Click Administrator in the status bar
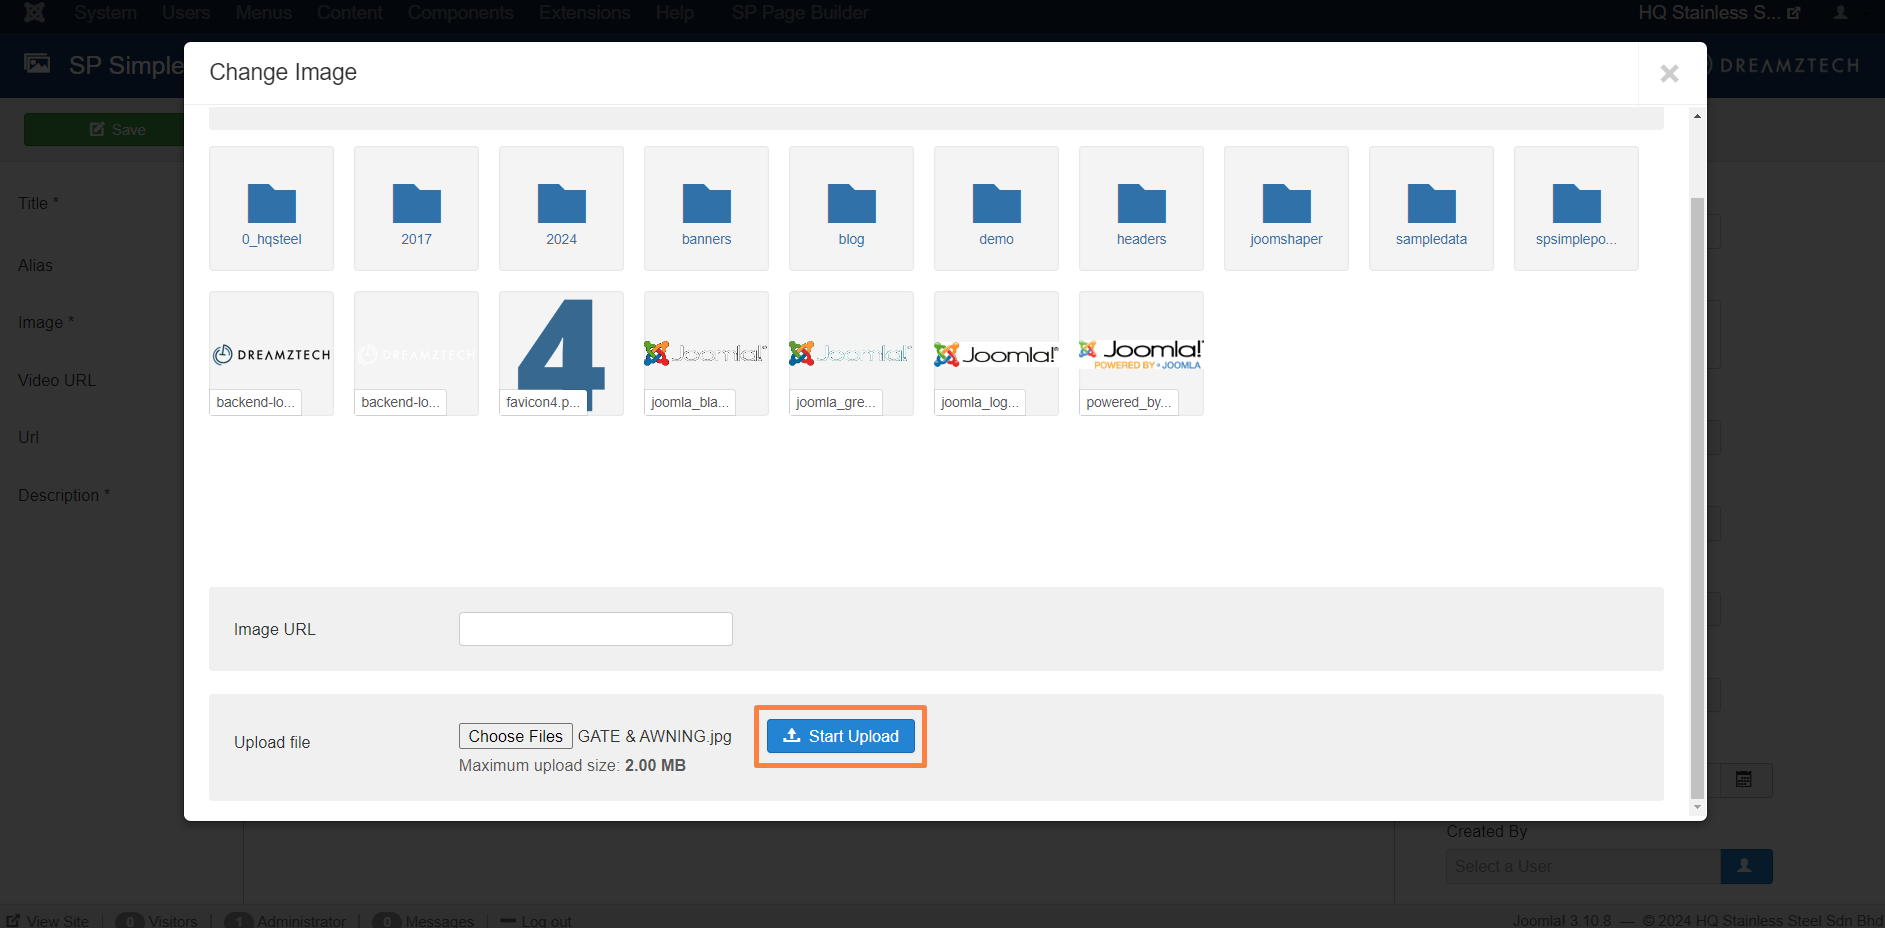The width and height of the screenshot is (1885, 928). coord(286,921)
